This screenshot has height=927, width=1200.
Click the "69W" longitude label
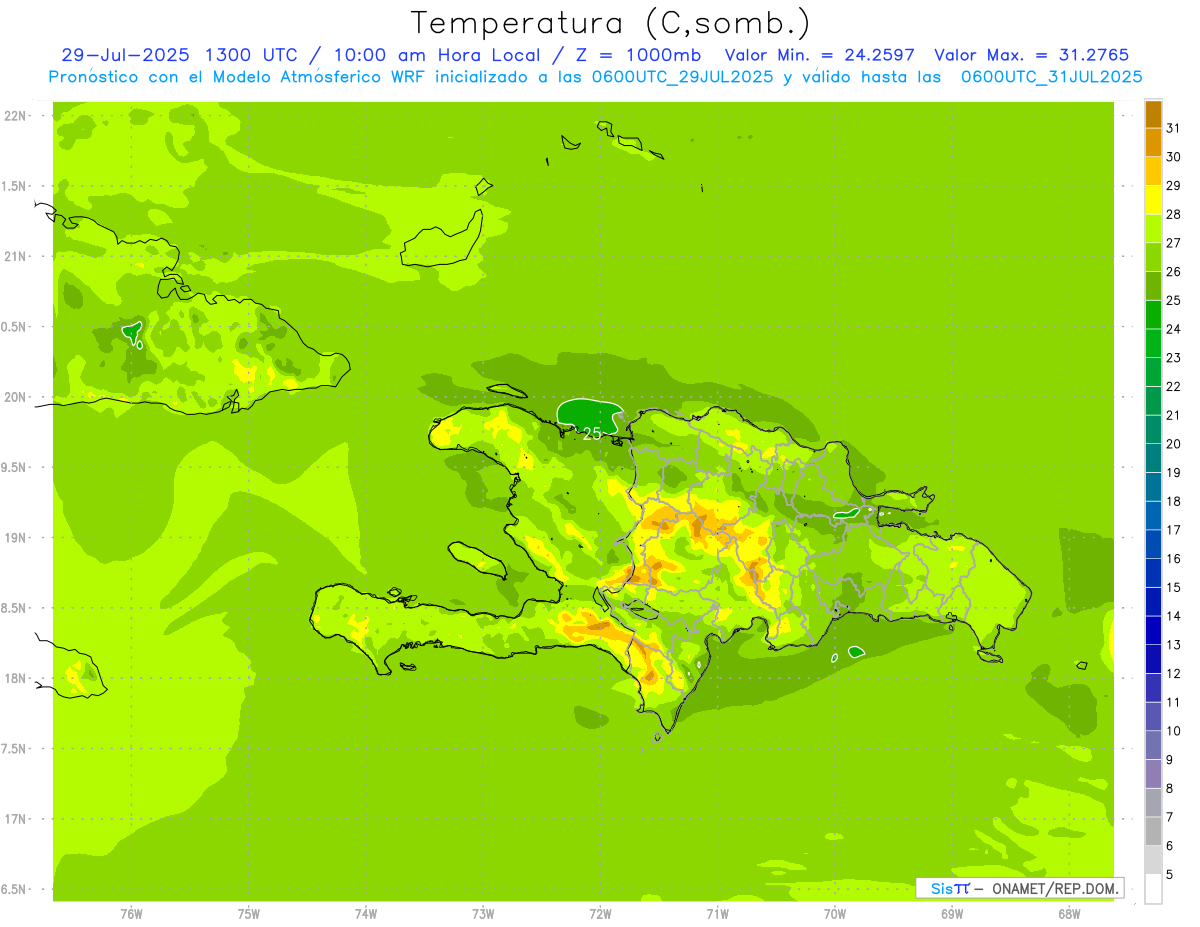[952, 914]
